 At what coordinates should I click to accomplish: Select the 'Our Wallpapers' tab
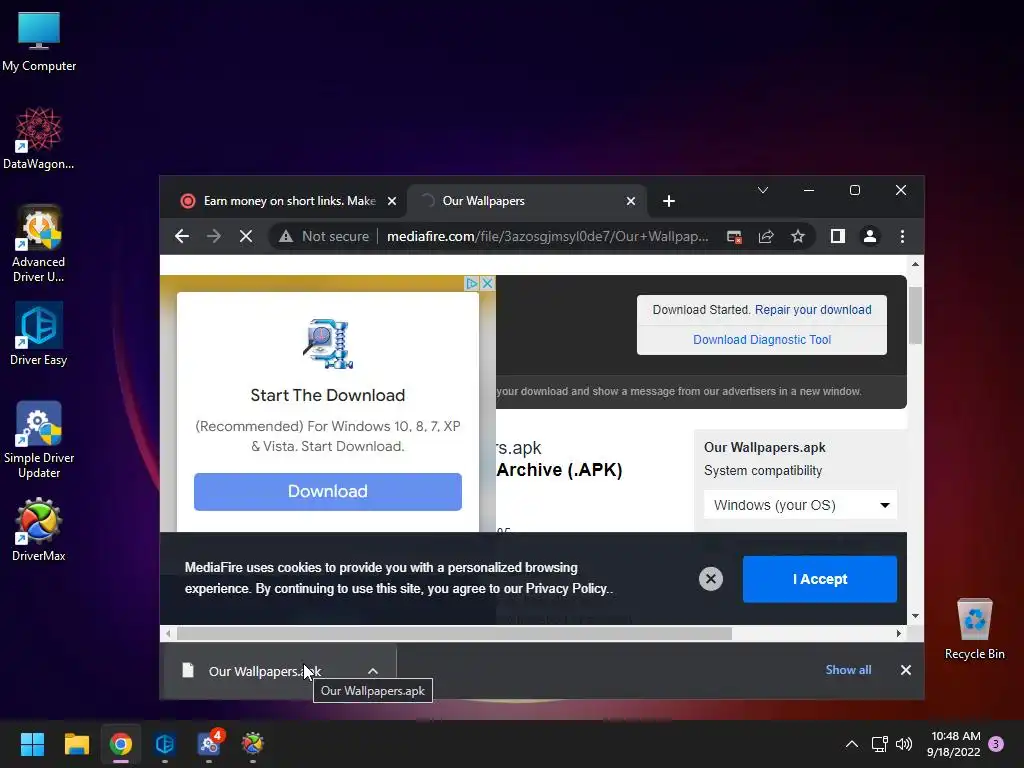click(526, 201)
